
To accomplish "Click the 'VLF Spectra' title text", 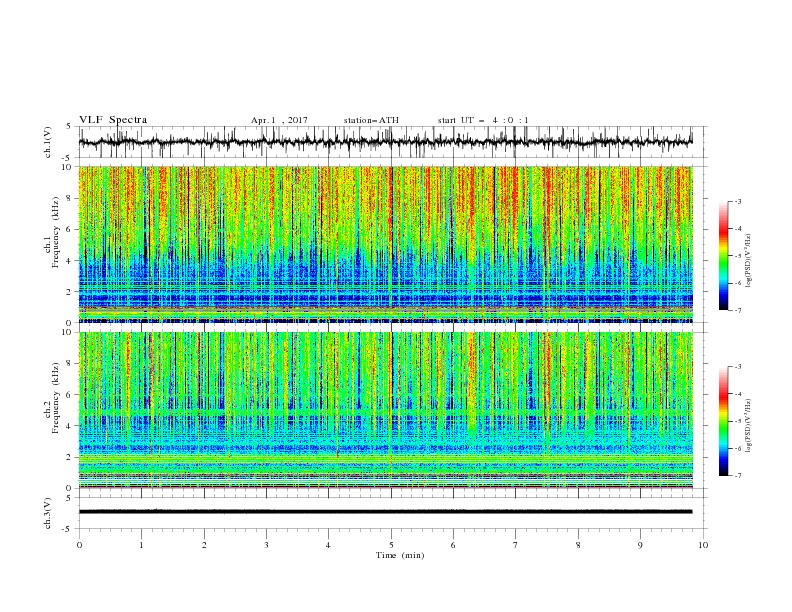I will click(x=113, y=120).
